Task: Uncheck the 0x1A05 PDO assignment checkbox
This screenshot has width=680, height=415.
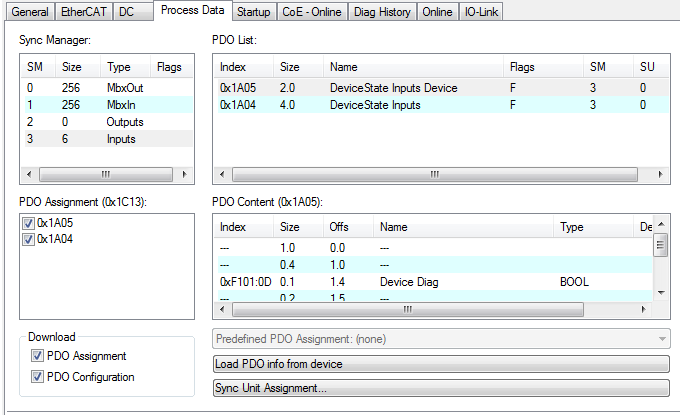Action: coord(27,222)
